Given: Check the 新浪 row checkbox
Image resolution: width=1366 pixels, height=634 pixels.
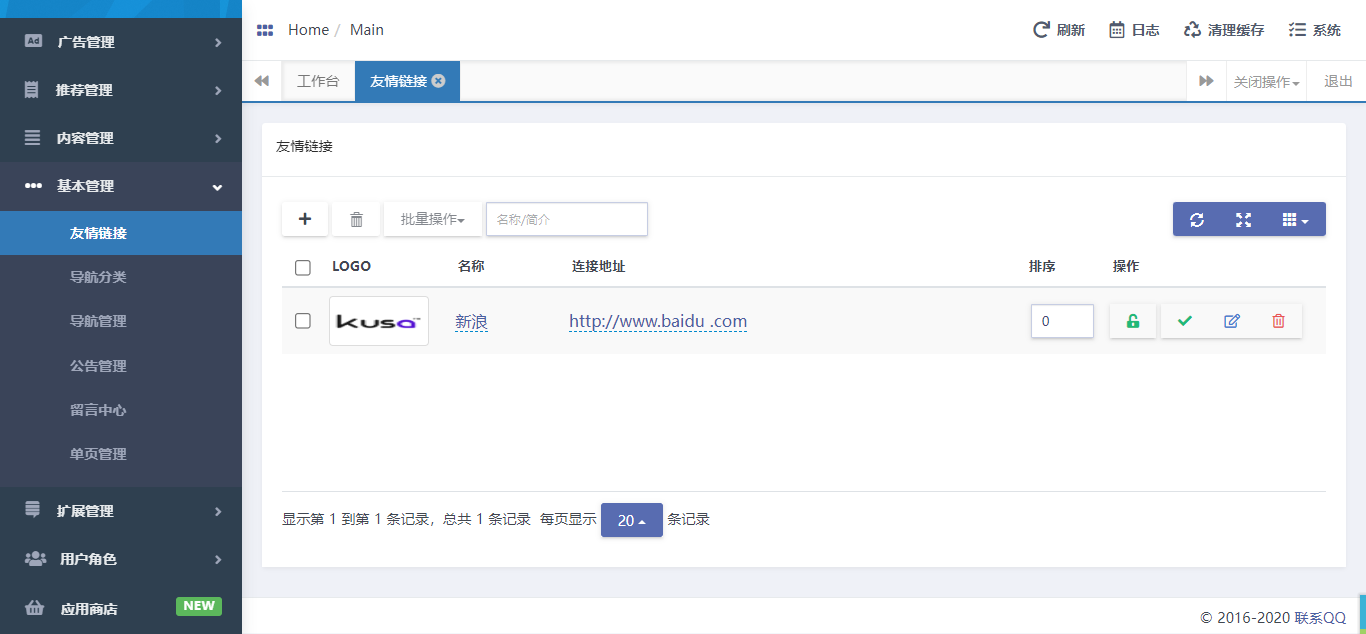Looking at the screenshot, I should (303, 321).
